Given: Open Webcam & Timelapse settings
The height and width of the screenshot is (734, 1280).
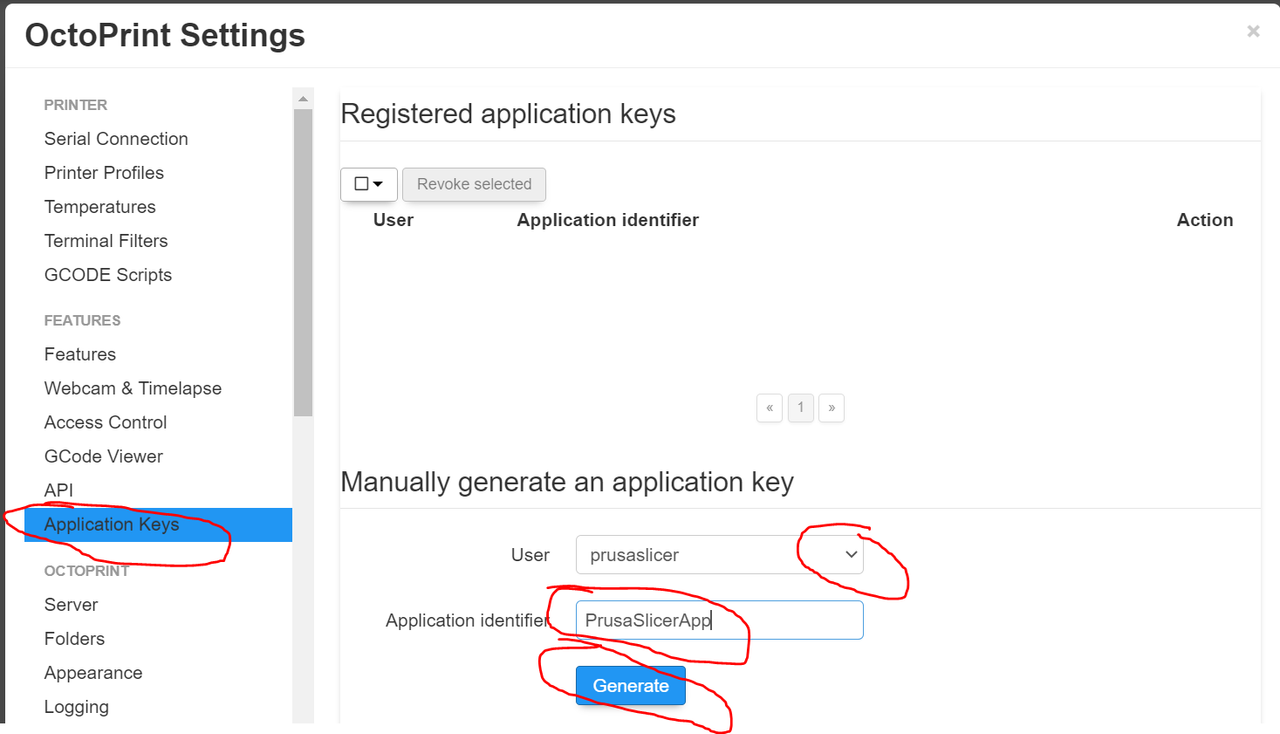Looking at the screenshot, I should pyautogui.click(x=133, y=388).
